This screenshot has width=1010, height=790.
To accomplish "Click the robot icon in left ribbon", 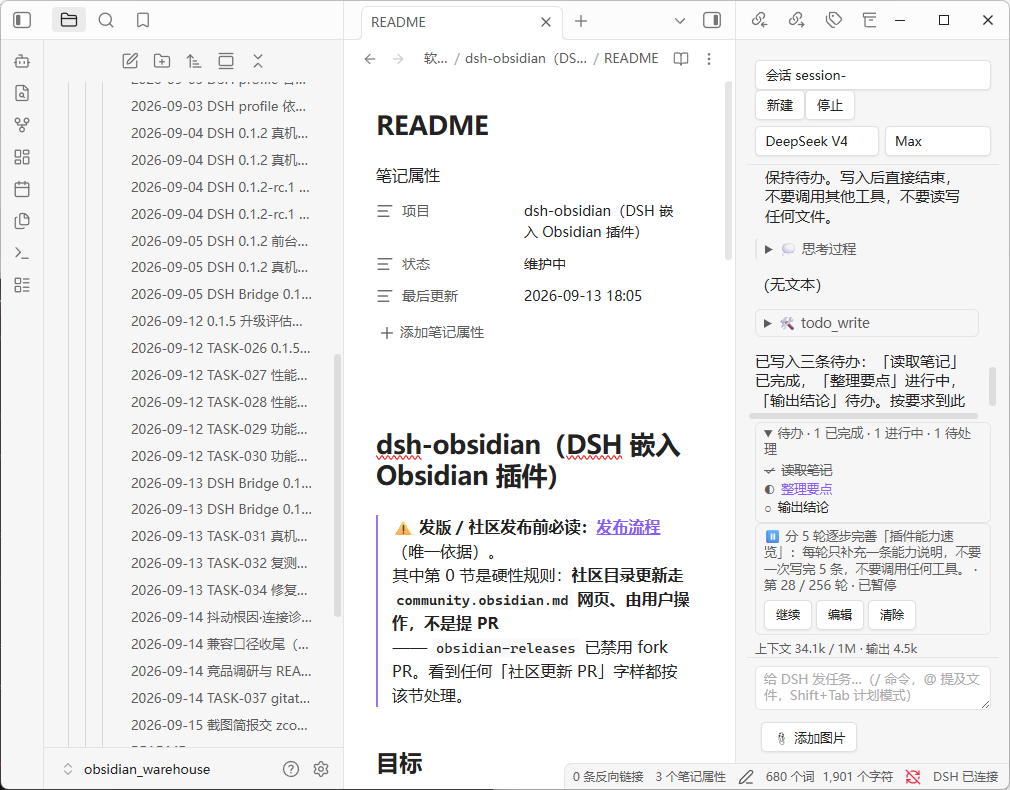I will click(x=22, y=61).
